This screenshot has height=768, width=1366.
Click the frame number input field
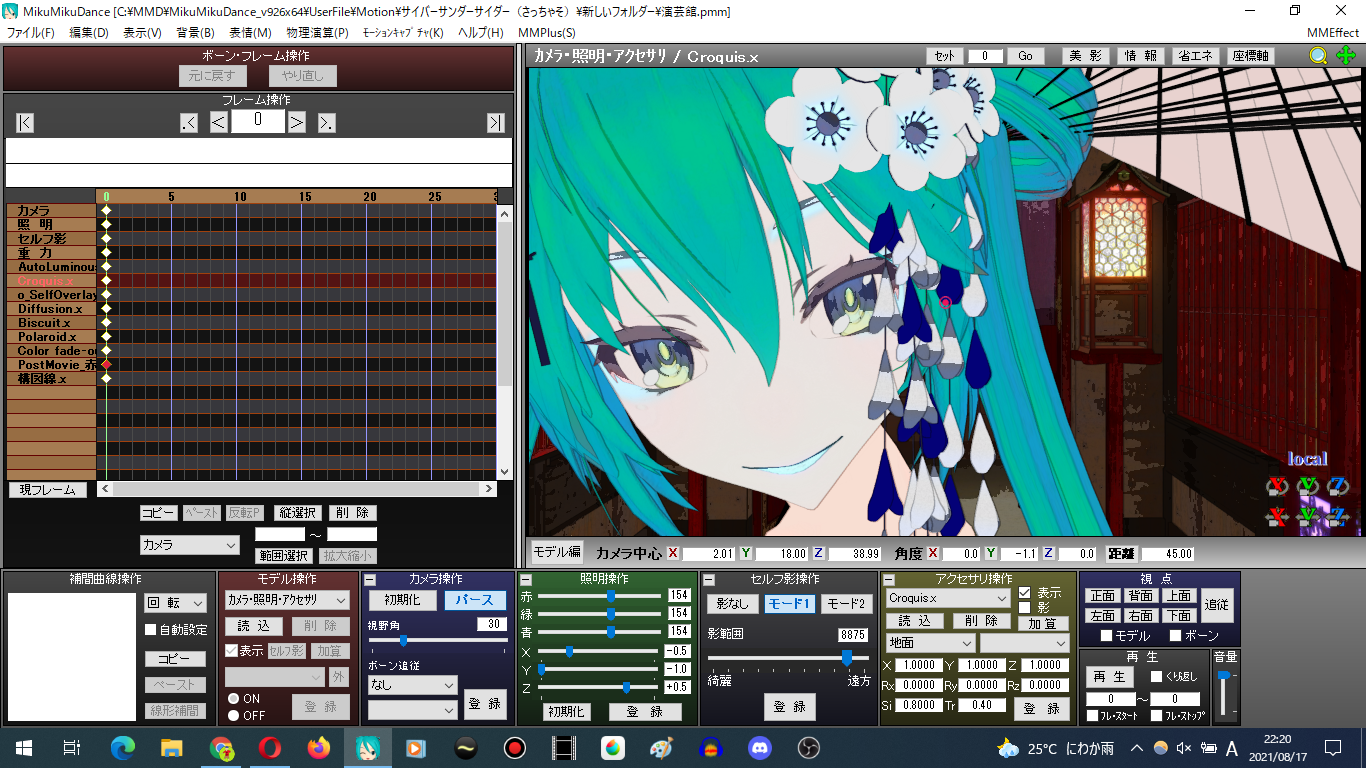[258, 122]
